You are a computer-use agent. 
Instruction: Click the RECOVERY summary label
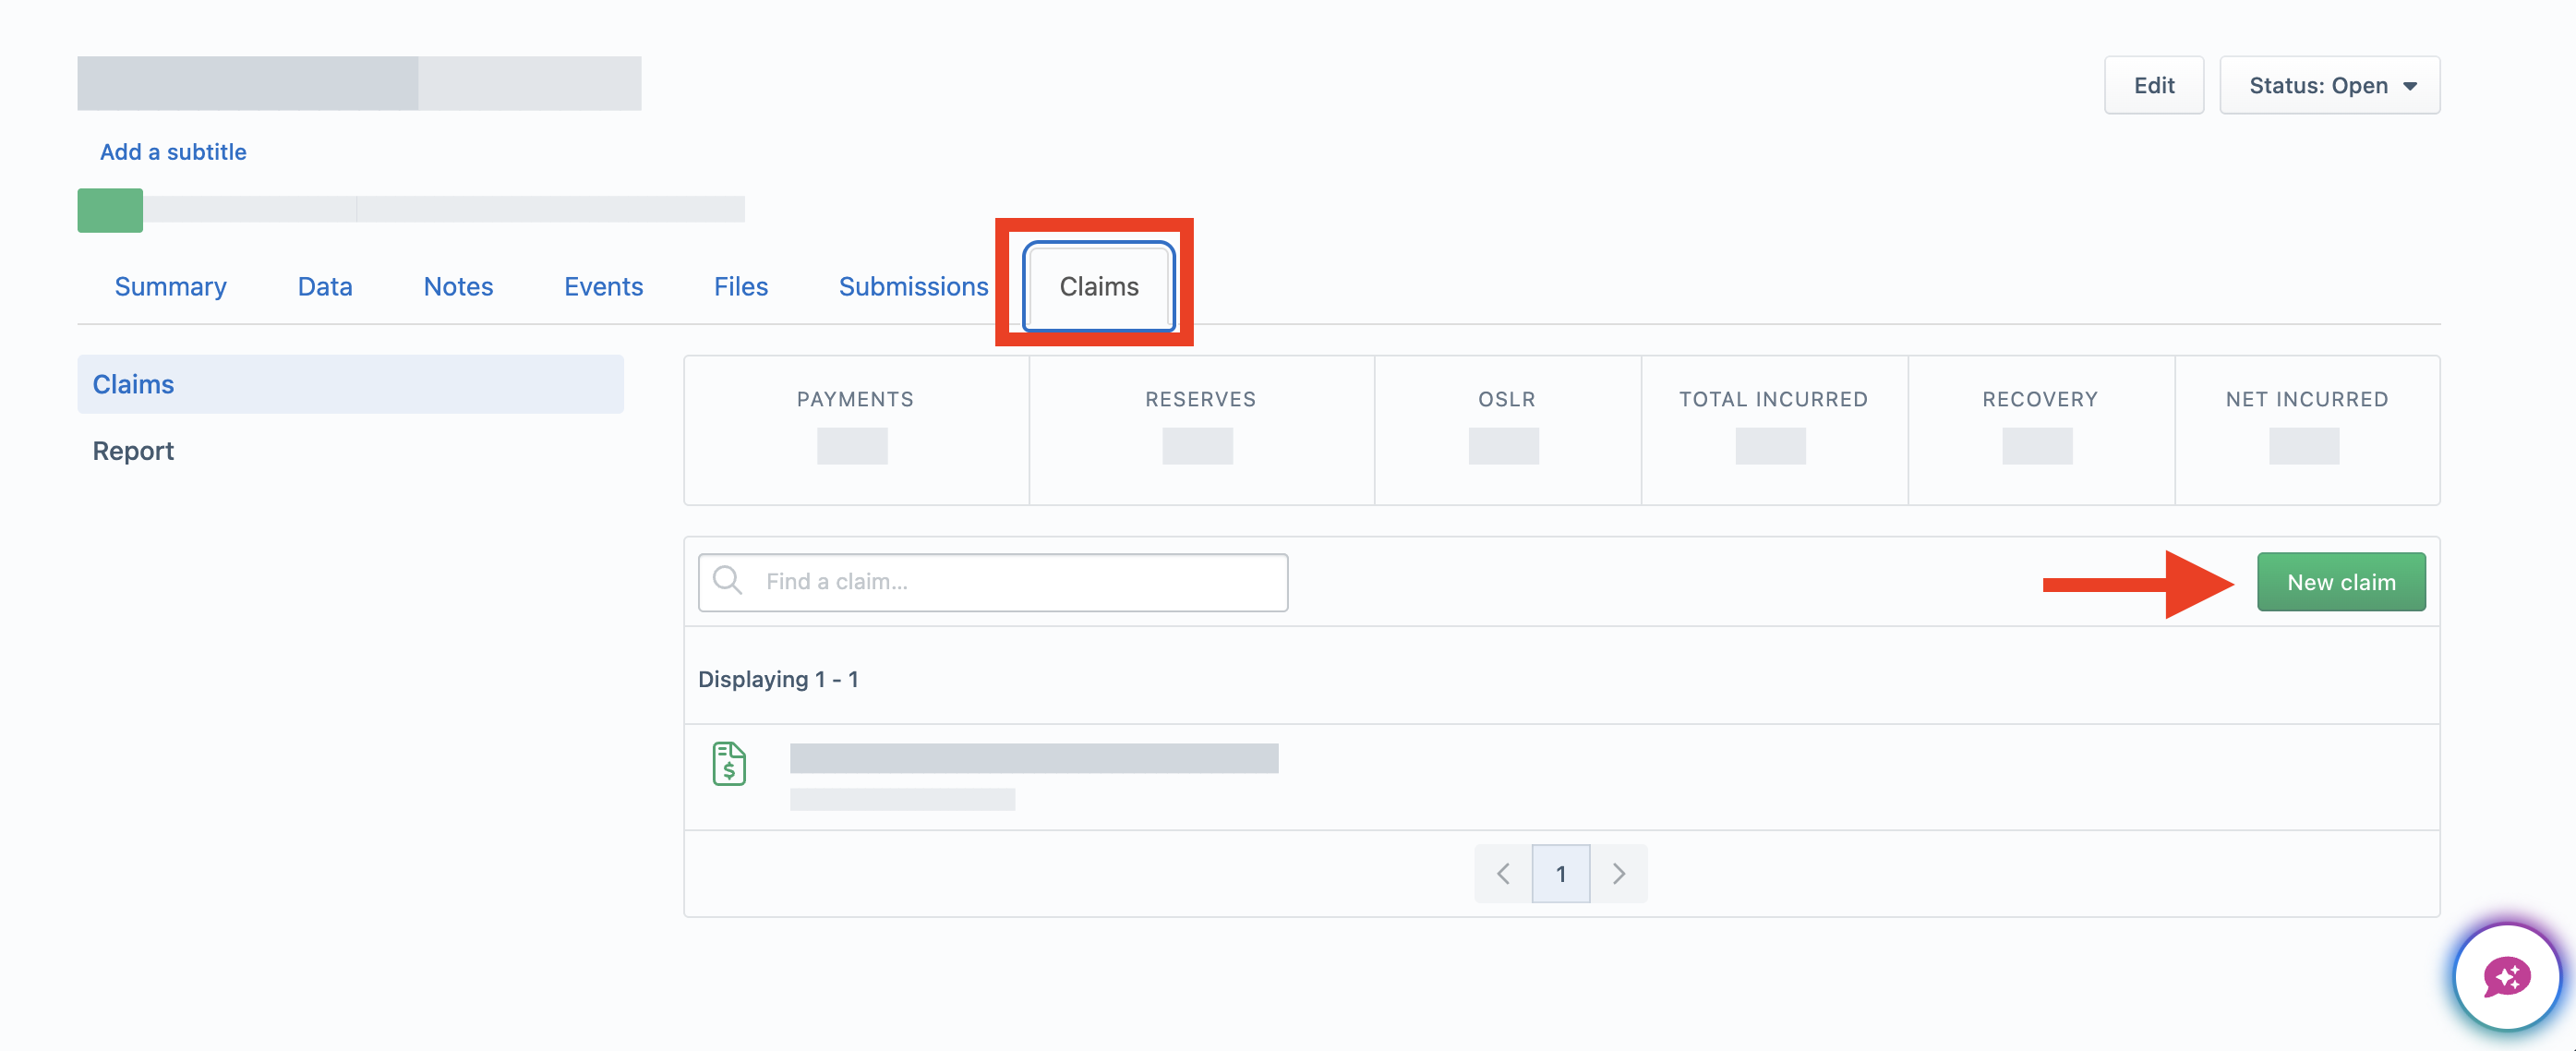coord(2040,399)
